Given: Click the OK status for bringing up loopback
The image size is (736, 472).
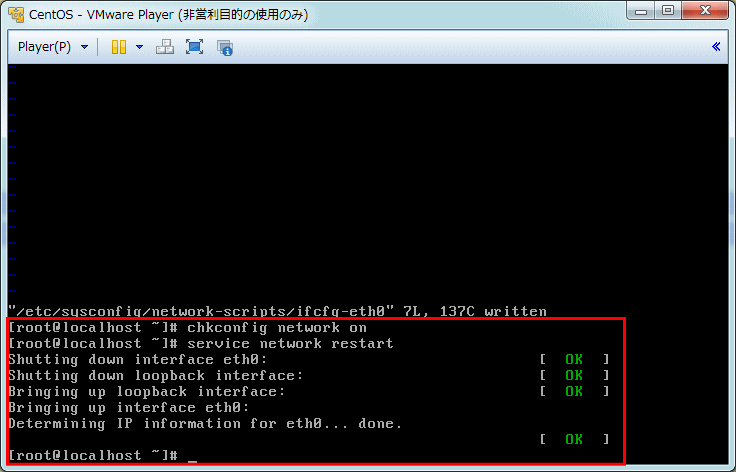Looking at the screenshot, I should [573, 392].
